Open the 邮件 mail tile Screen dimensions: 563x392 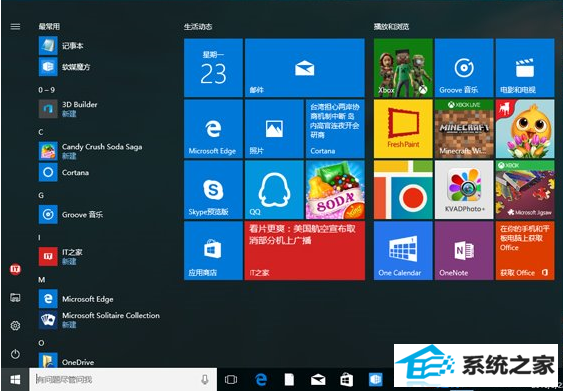304,68
